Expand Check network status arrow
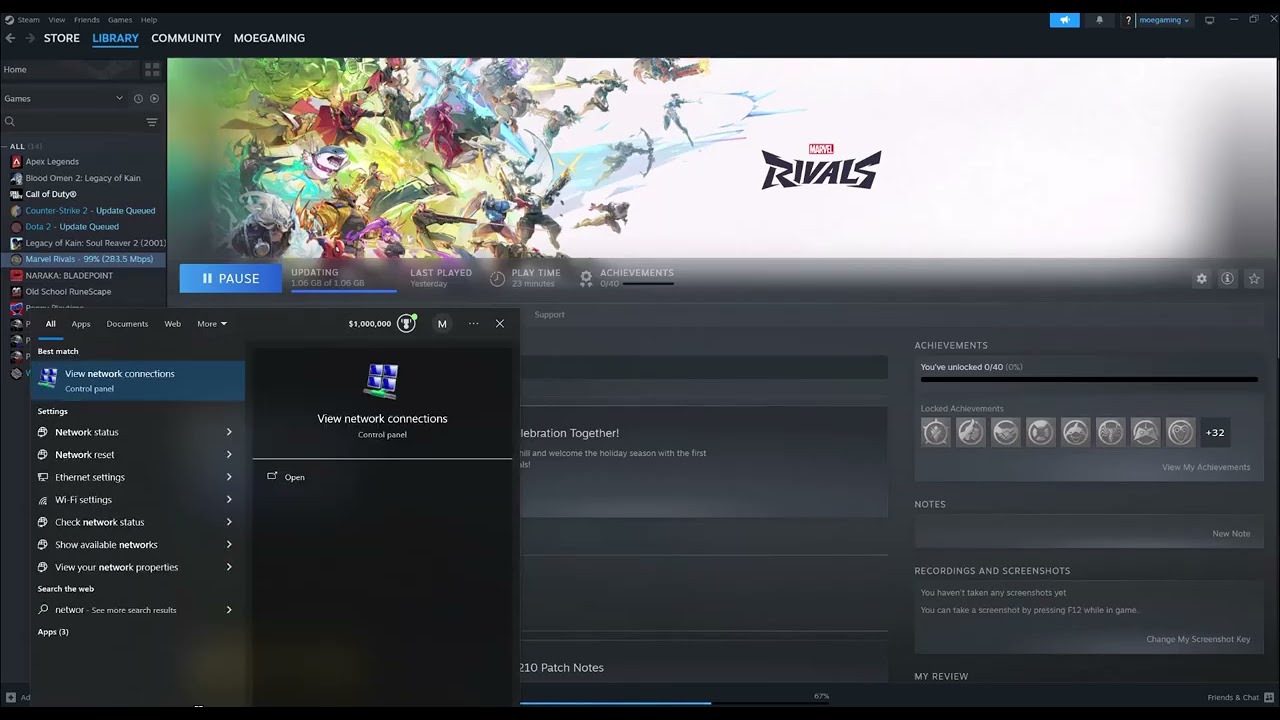 pos(229,522)
